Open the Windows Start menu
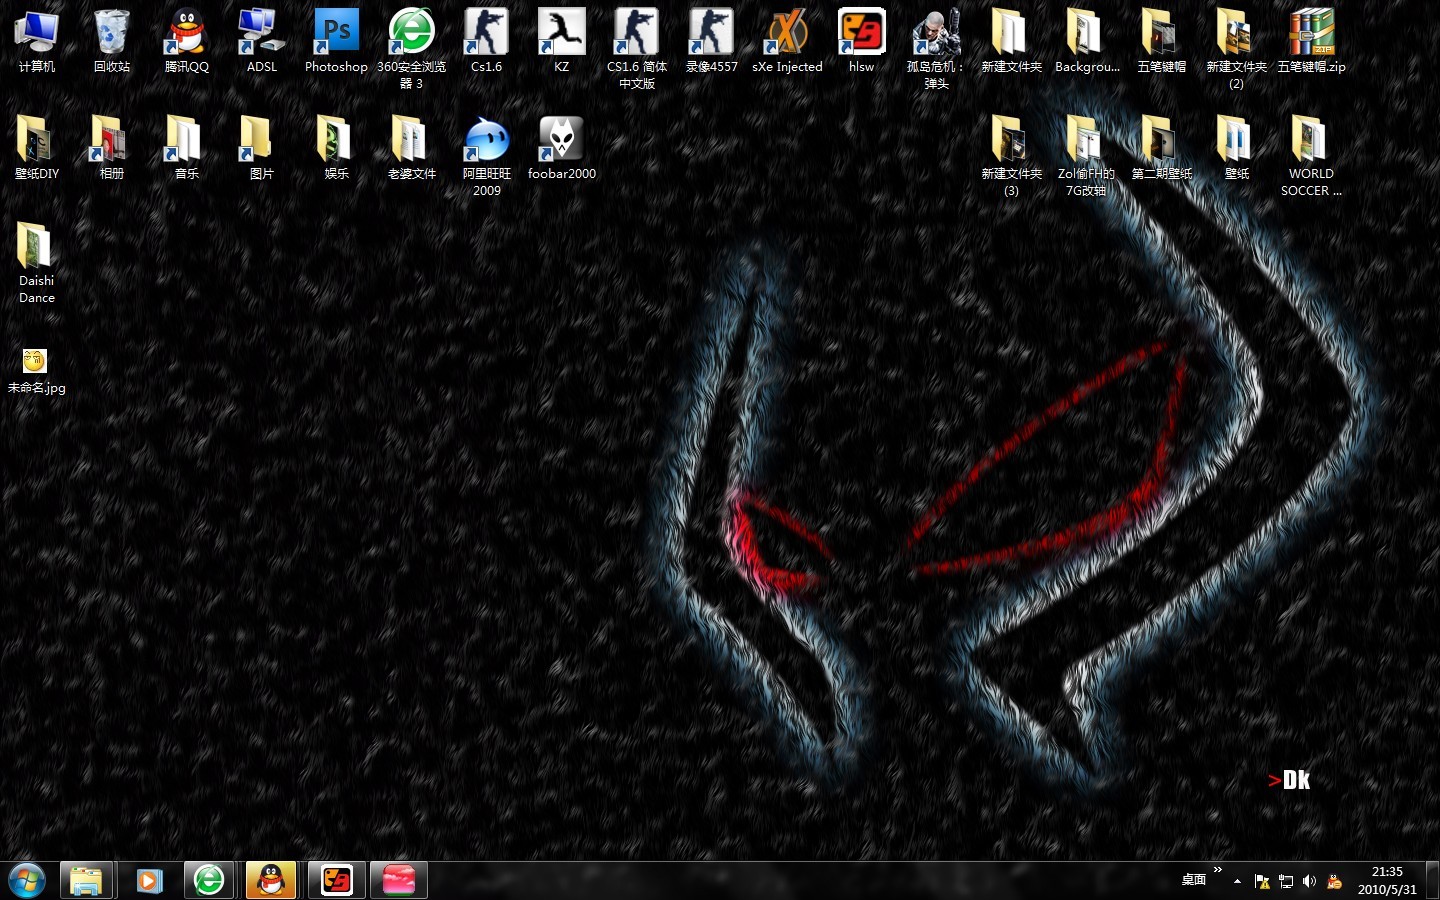This screenshot has width=1440, height=900. [27, 880]
